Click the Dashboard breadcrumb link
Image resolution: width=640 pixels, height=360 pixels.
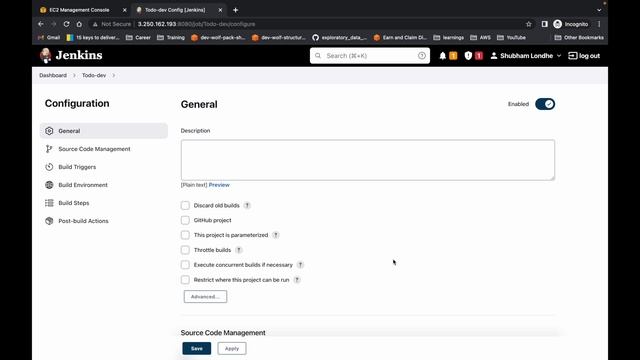click(x=53, y=76)
